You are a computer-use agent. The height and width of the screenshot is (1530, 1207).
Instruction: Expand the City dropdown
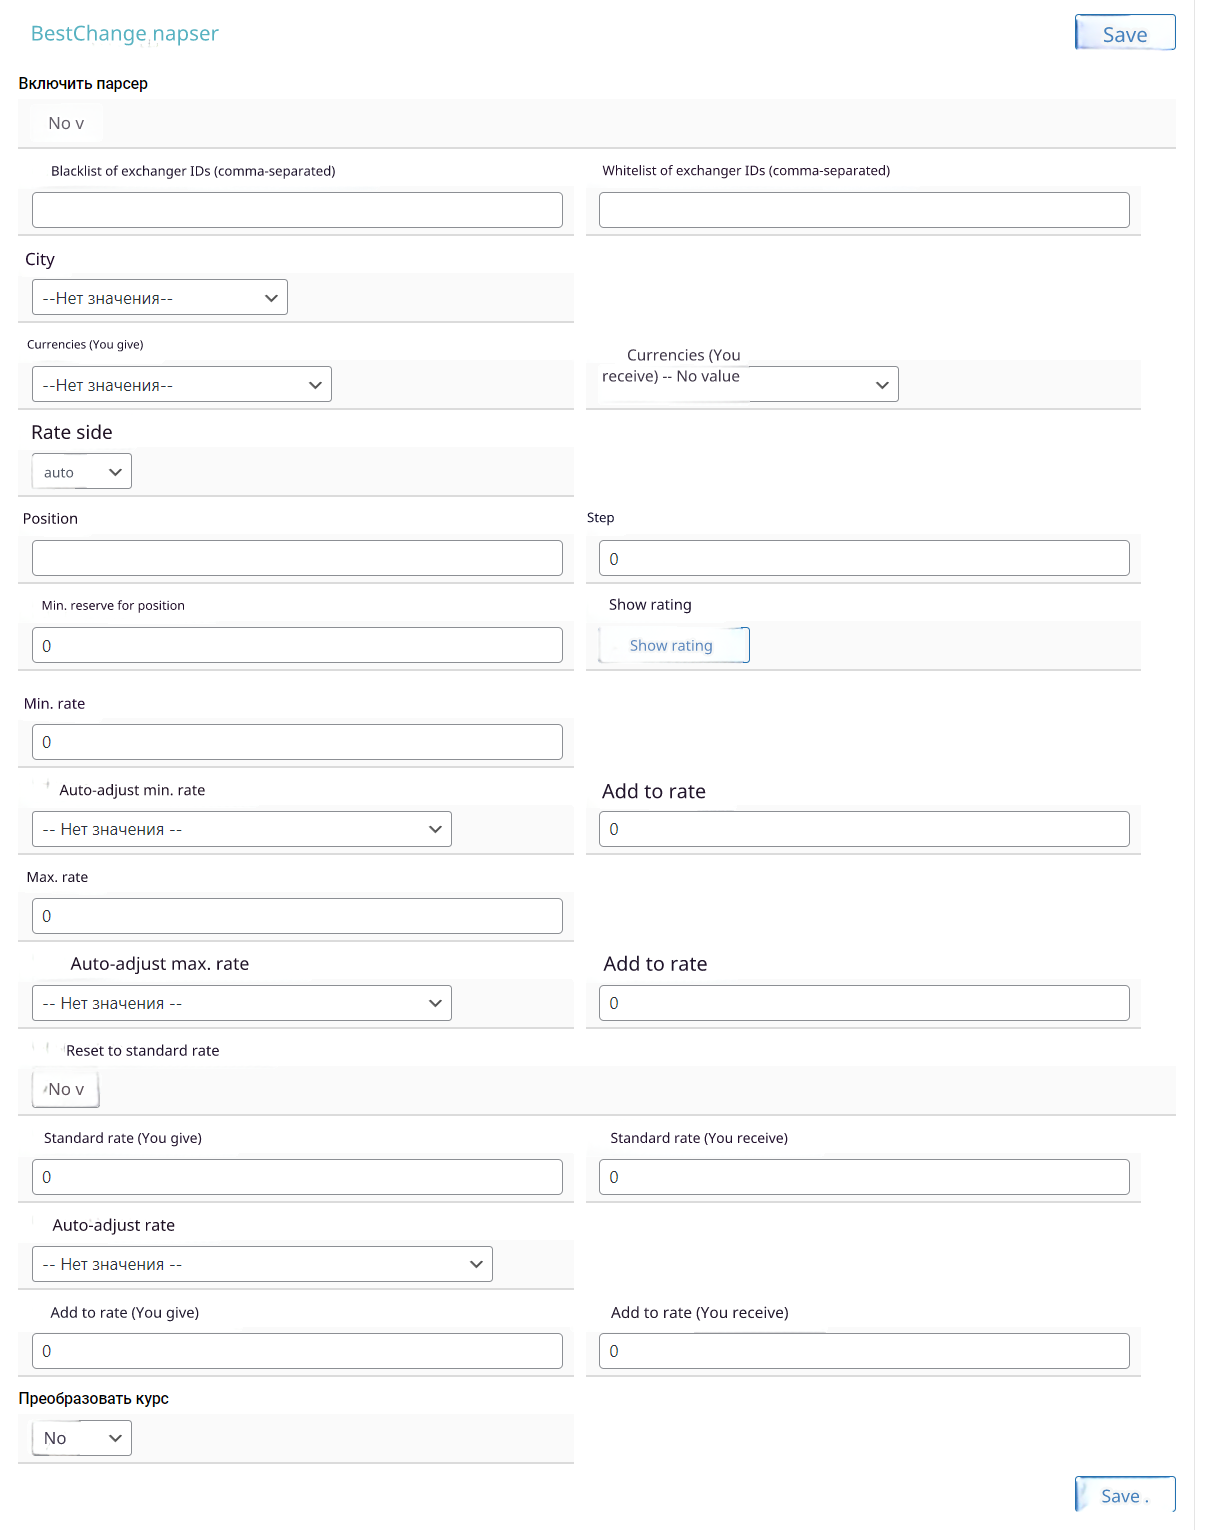tap(160, 298)
